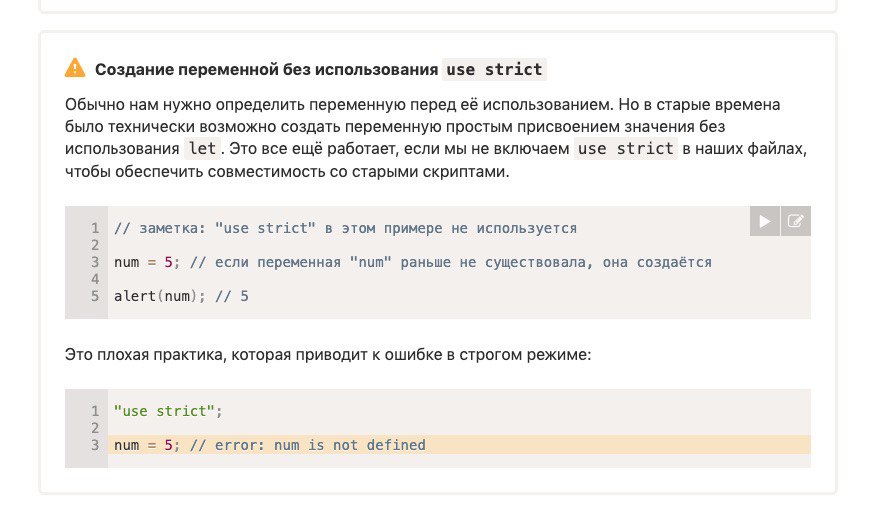Click the "use strict" code label in heading
The image size is (894, 516).
[x=494, y=70]
